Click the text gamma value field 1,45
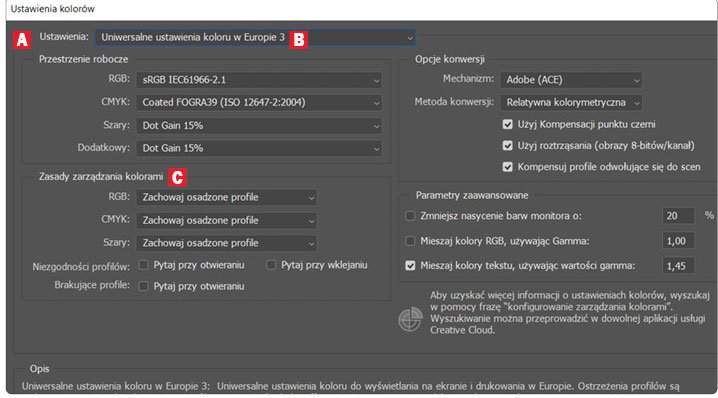718x398 pixels. pyautogui.click(x=678, y=266)
